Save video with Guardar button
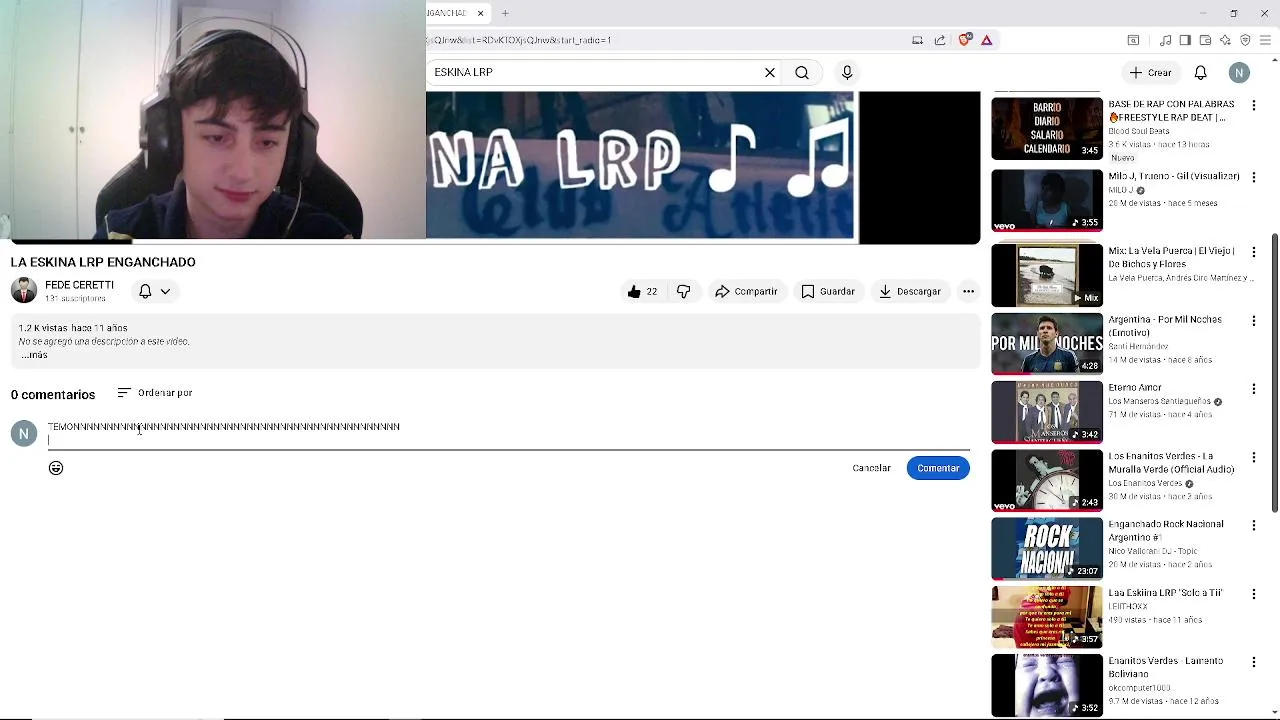Screen dimensions: 1280x720 828,291
